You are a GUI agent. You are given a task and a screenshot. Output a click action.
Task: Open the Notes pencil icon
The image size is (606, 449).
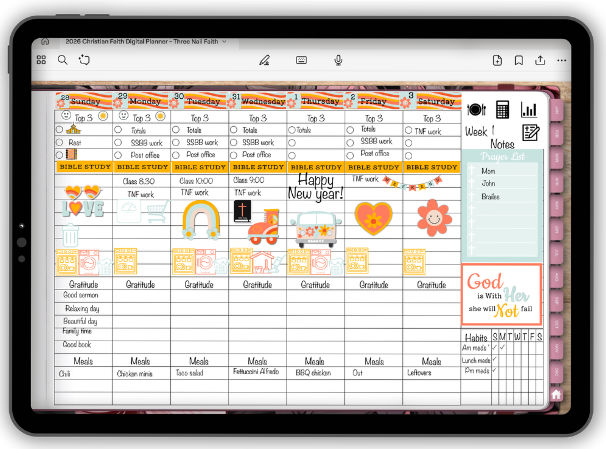[530, 132]
